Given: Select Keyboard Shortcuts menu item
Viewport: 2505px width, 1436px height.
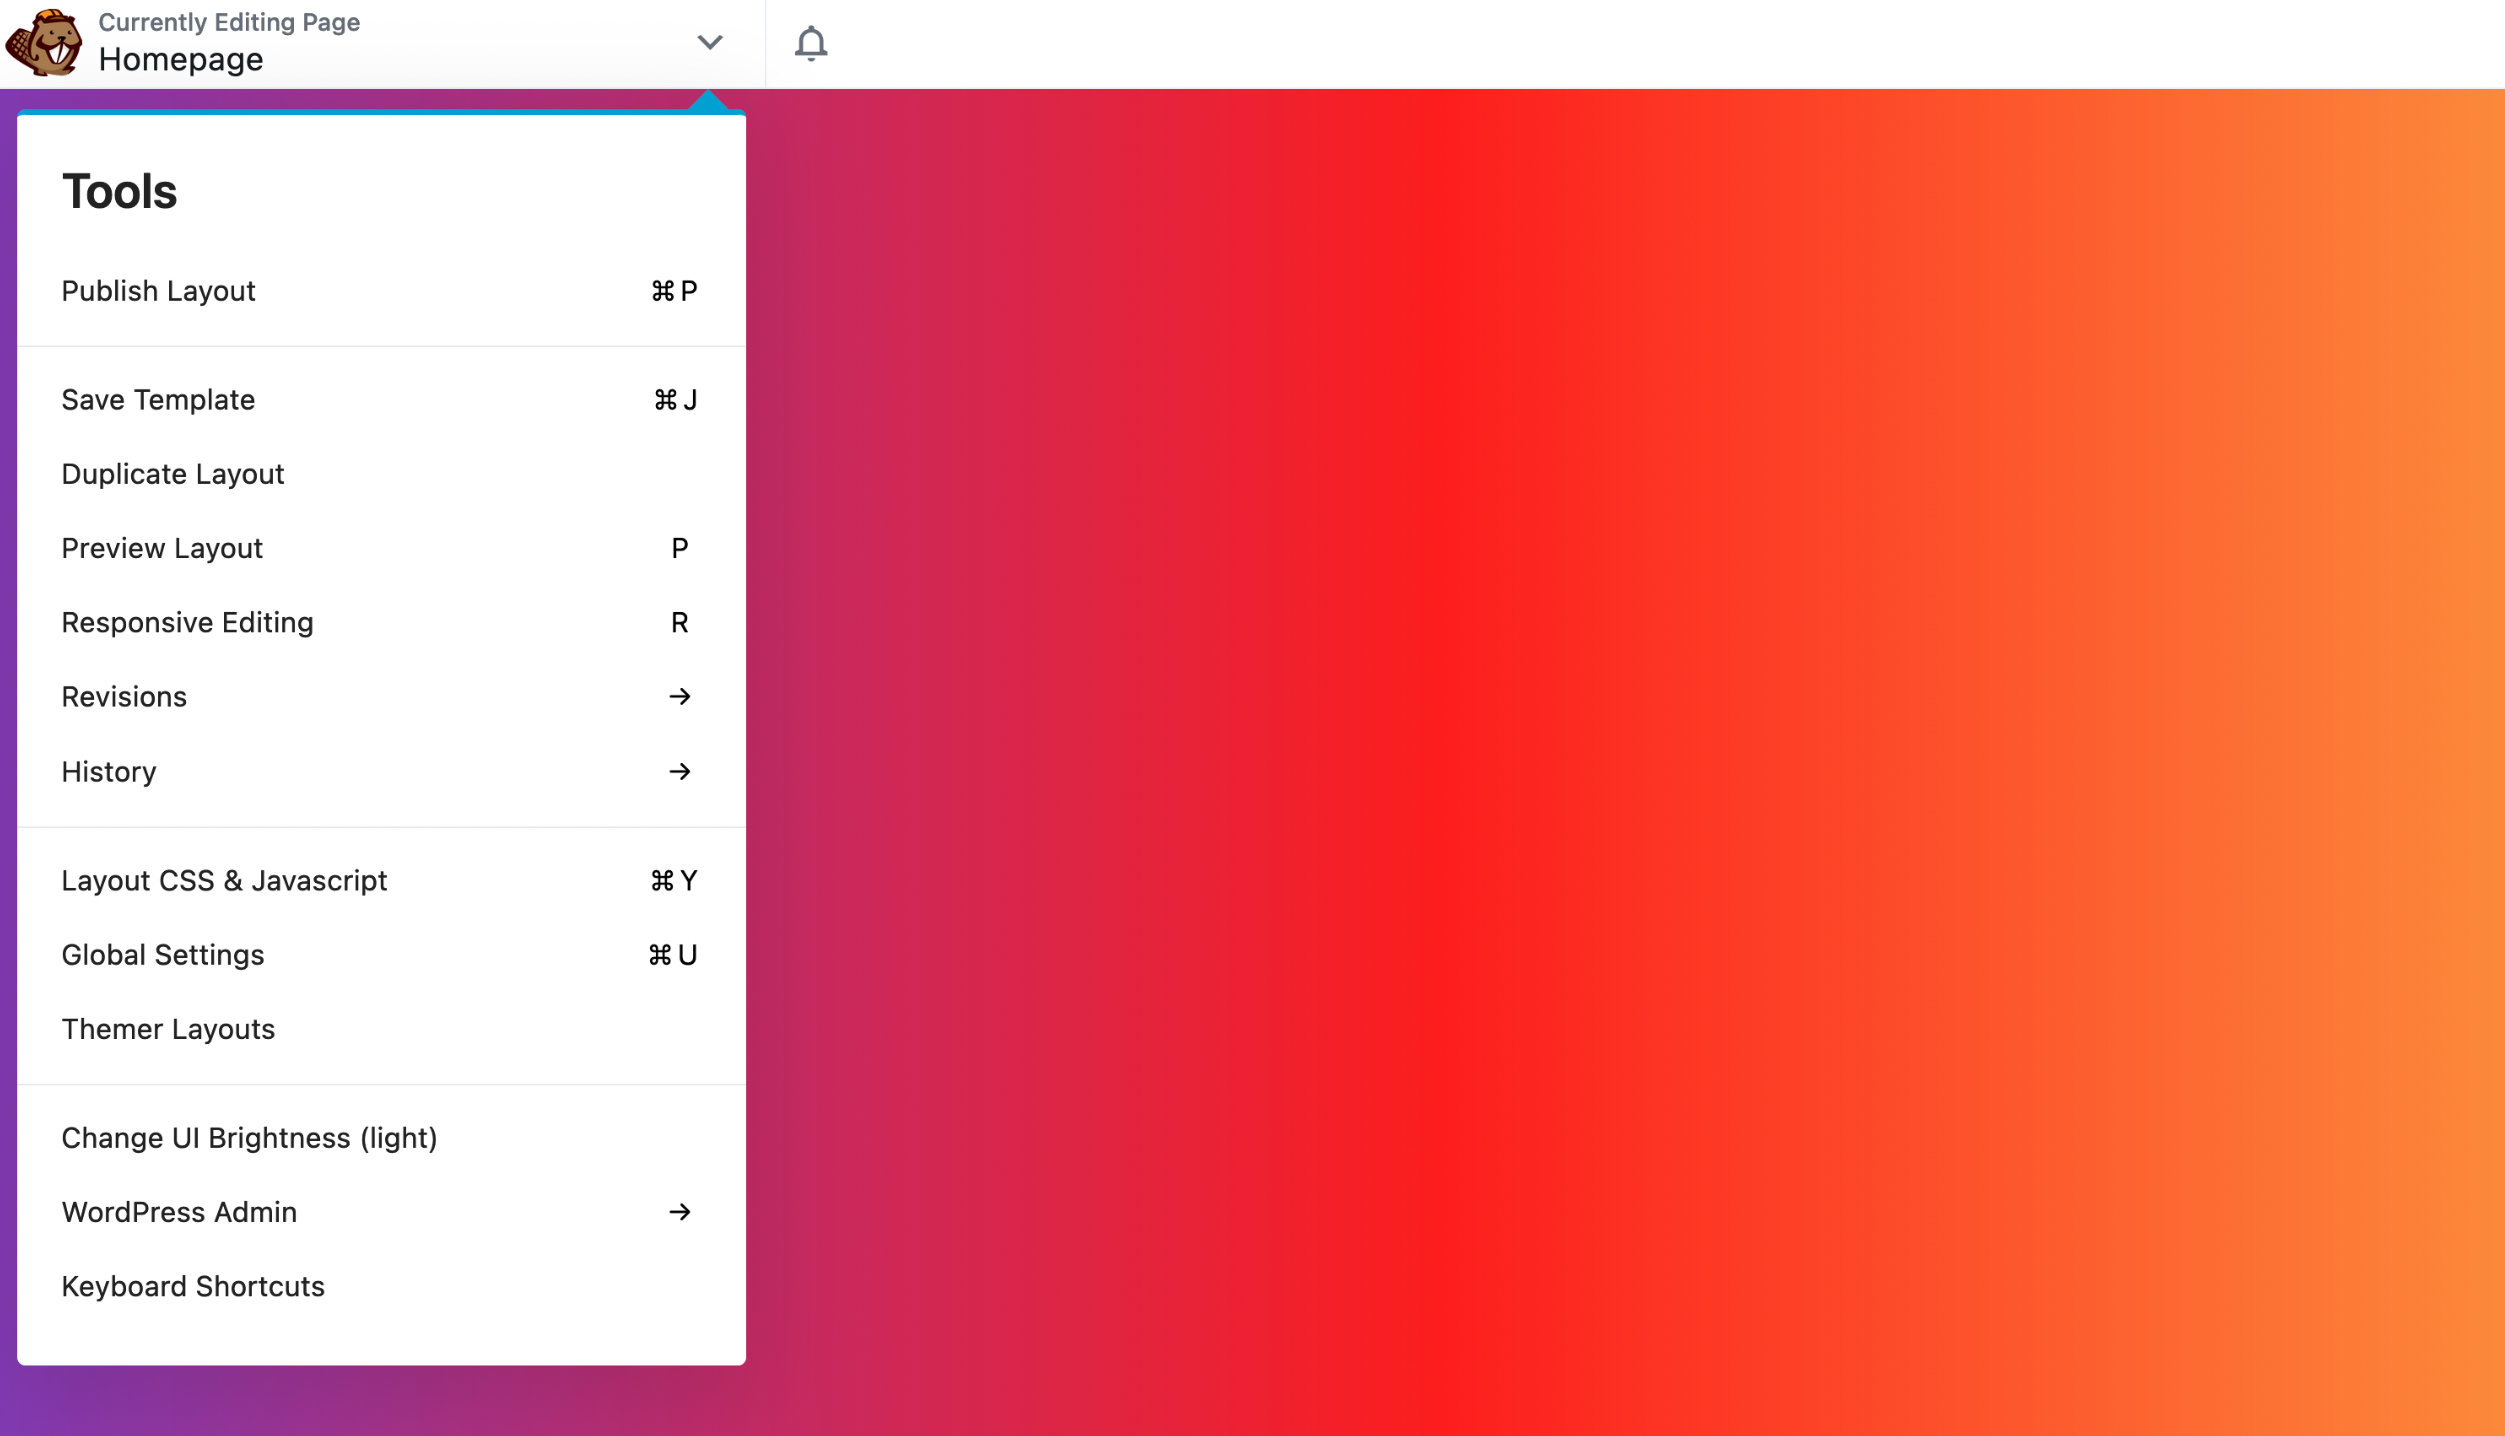Looking at the screenshot, I should 193,1286.
